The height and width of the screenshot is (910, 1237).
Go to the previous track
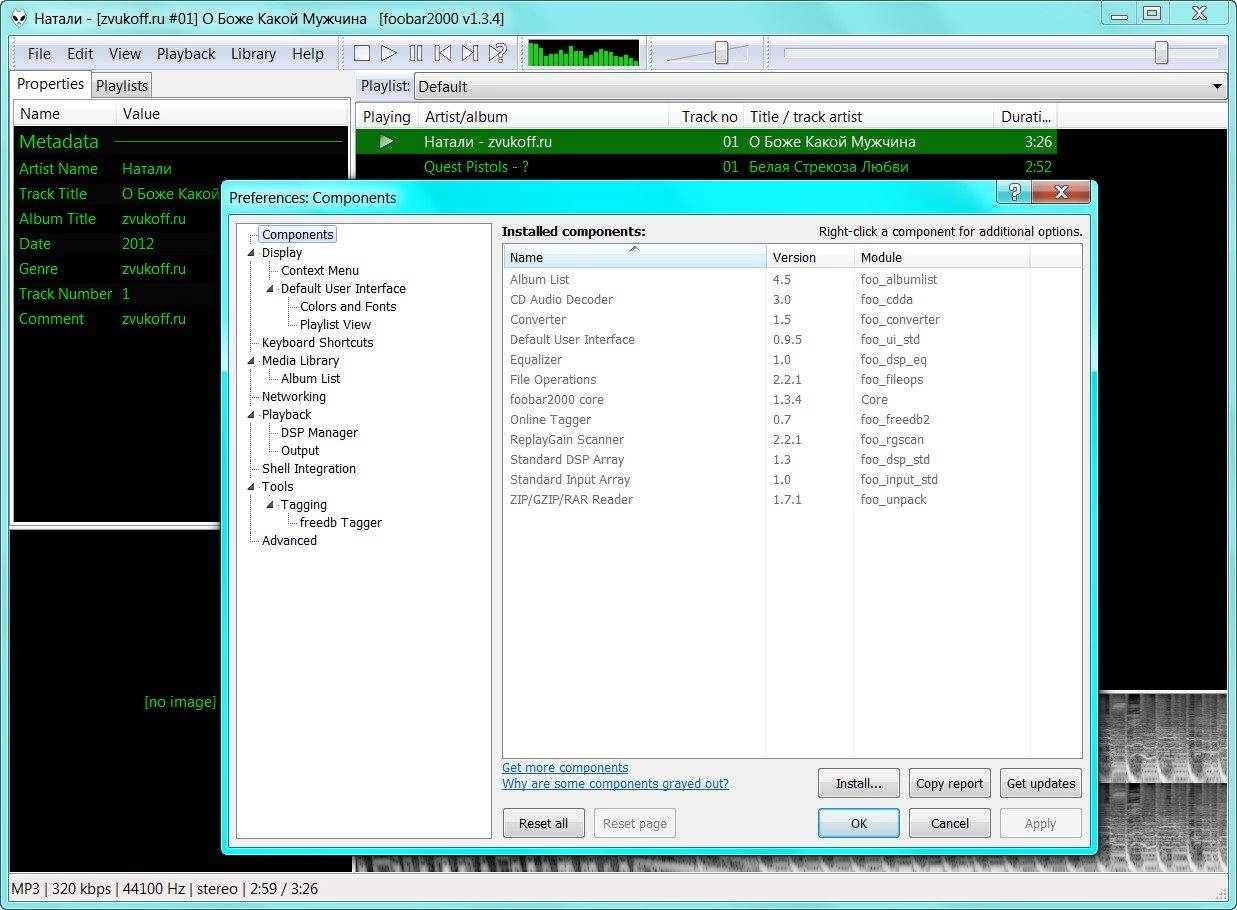(443, 53)
